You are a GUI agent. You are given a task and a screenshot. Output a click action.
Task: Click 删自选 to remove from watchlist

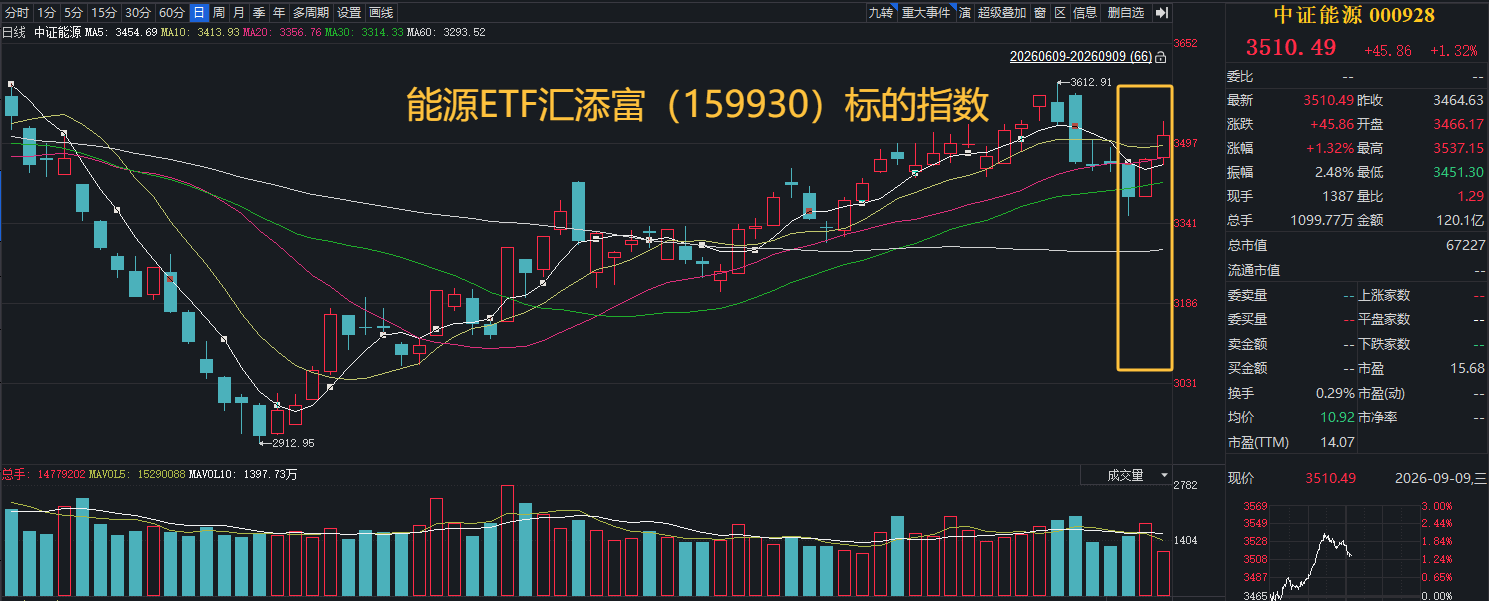click(1126, 13)
